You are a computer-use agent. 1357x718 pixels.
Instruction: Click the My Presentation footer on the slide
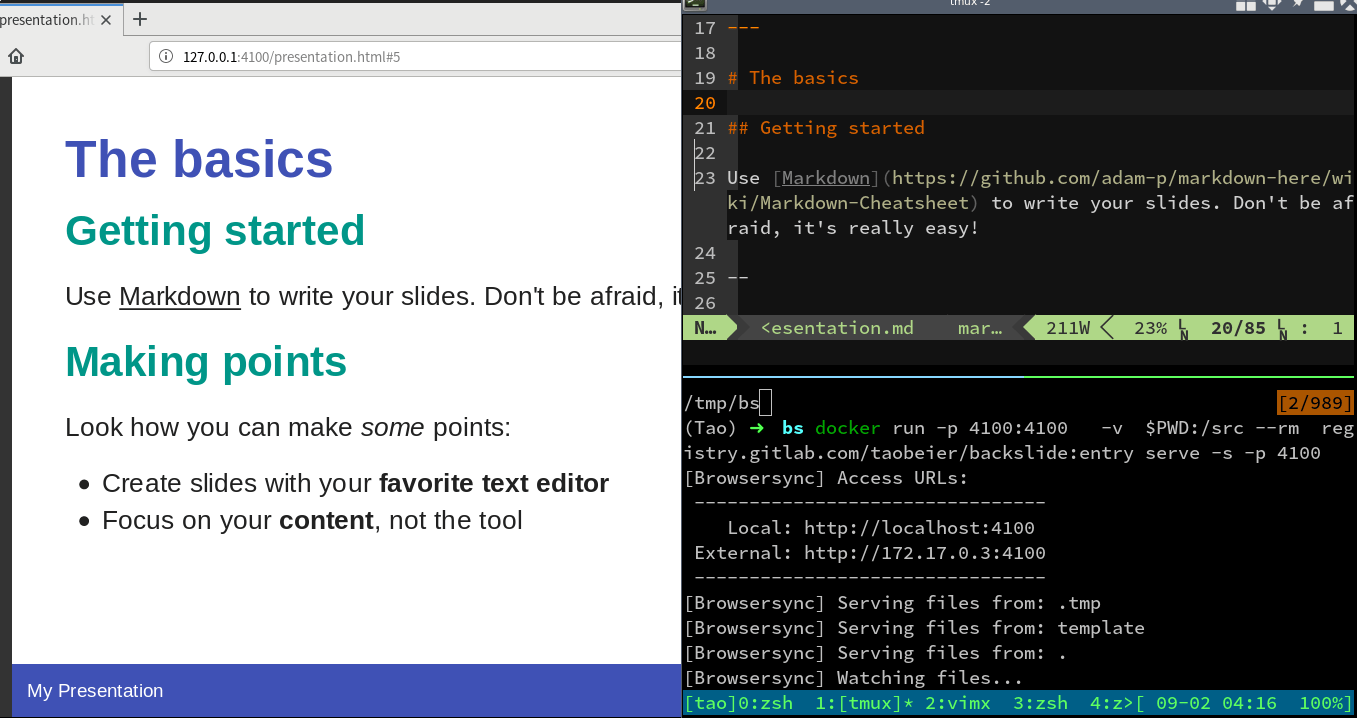95,691
